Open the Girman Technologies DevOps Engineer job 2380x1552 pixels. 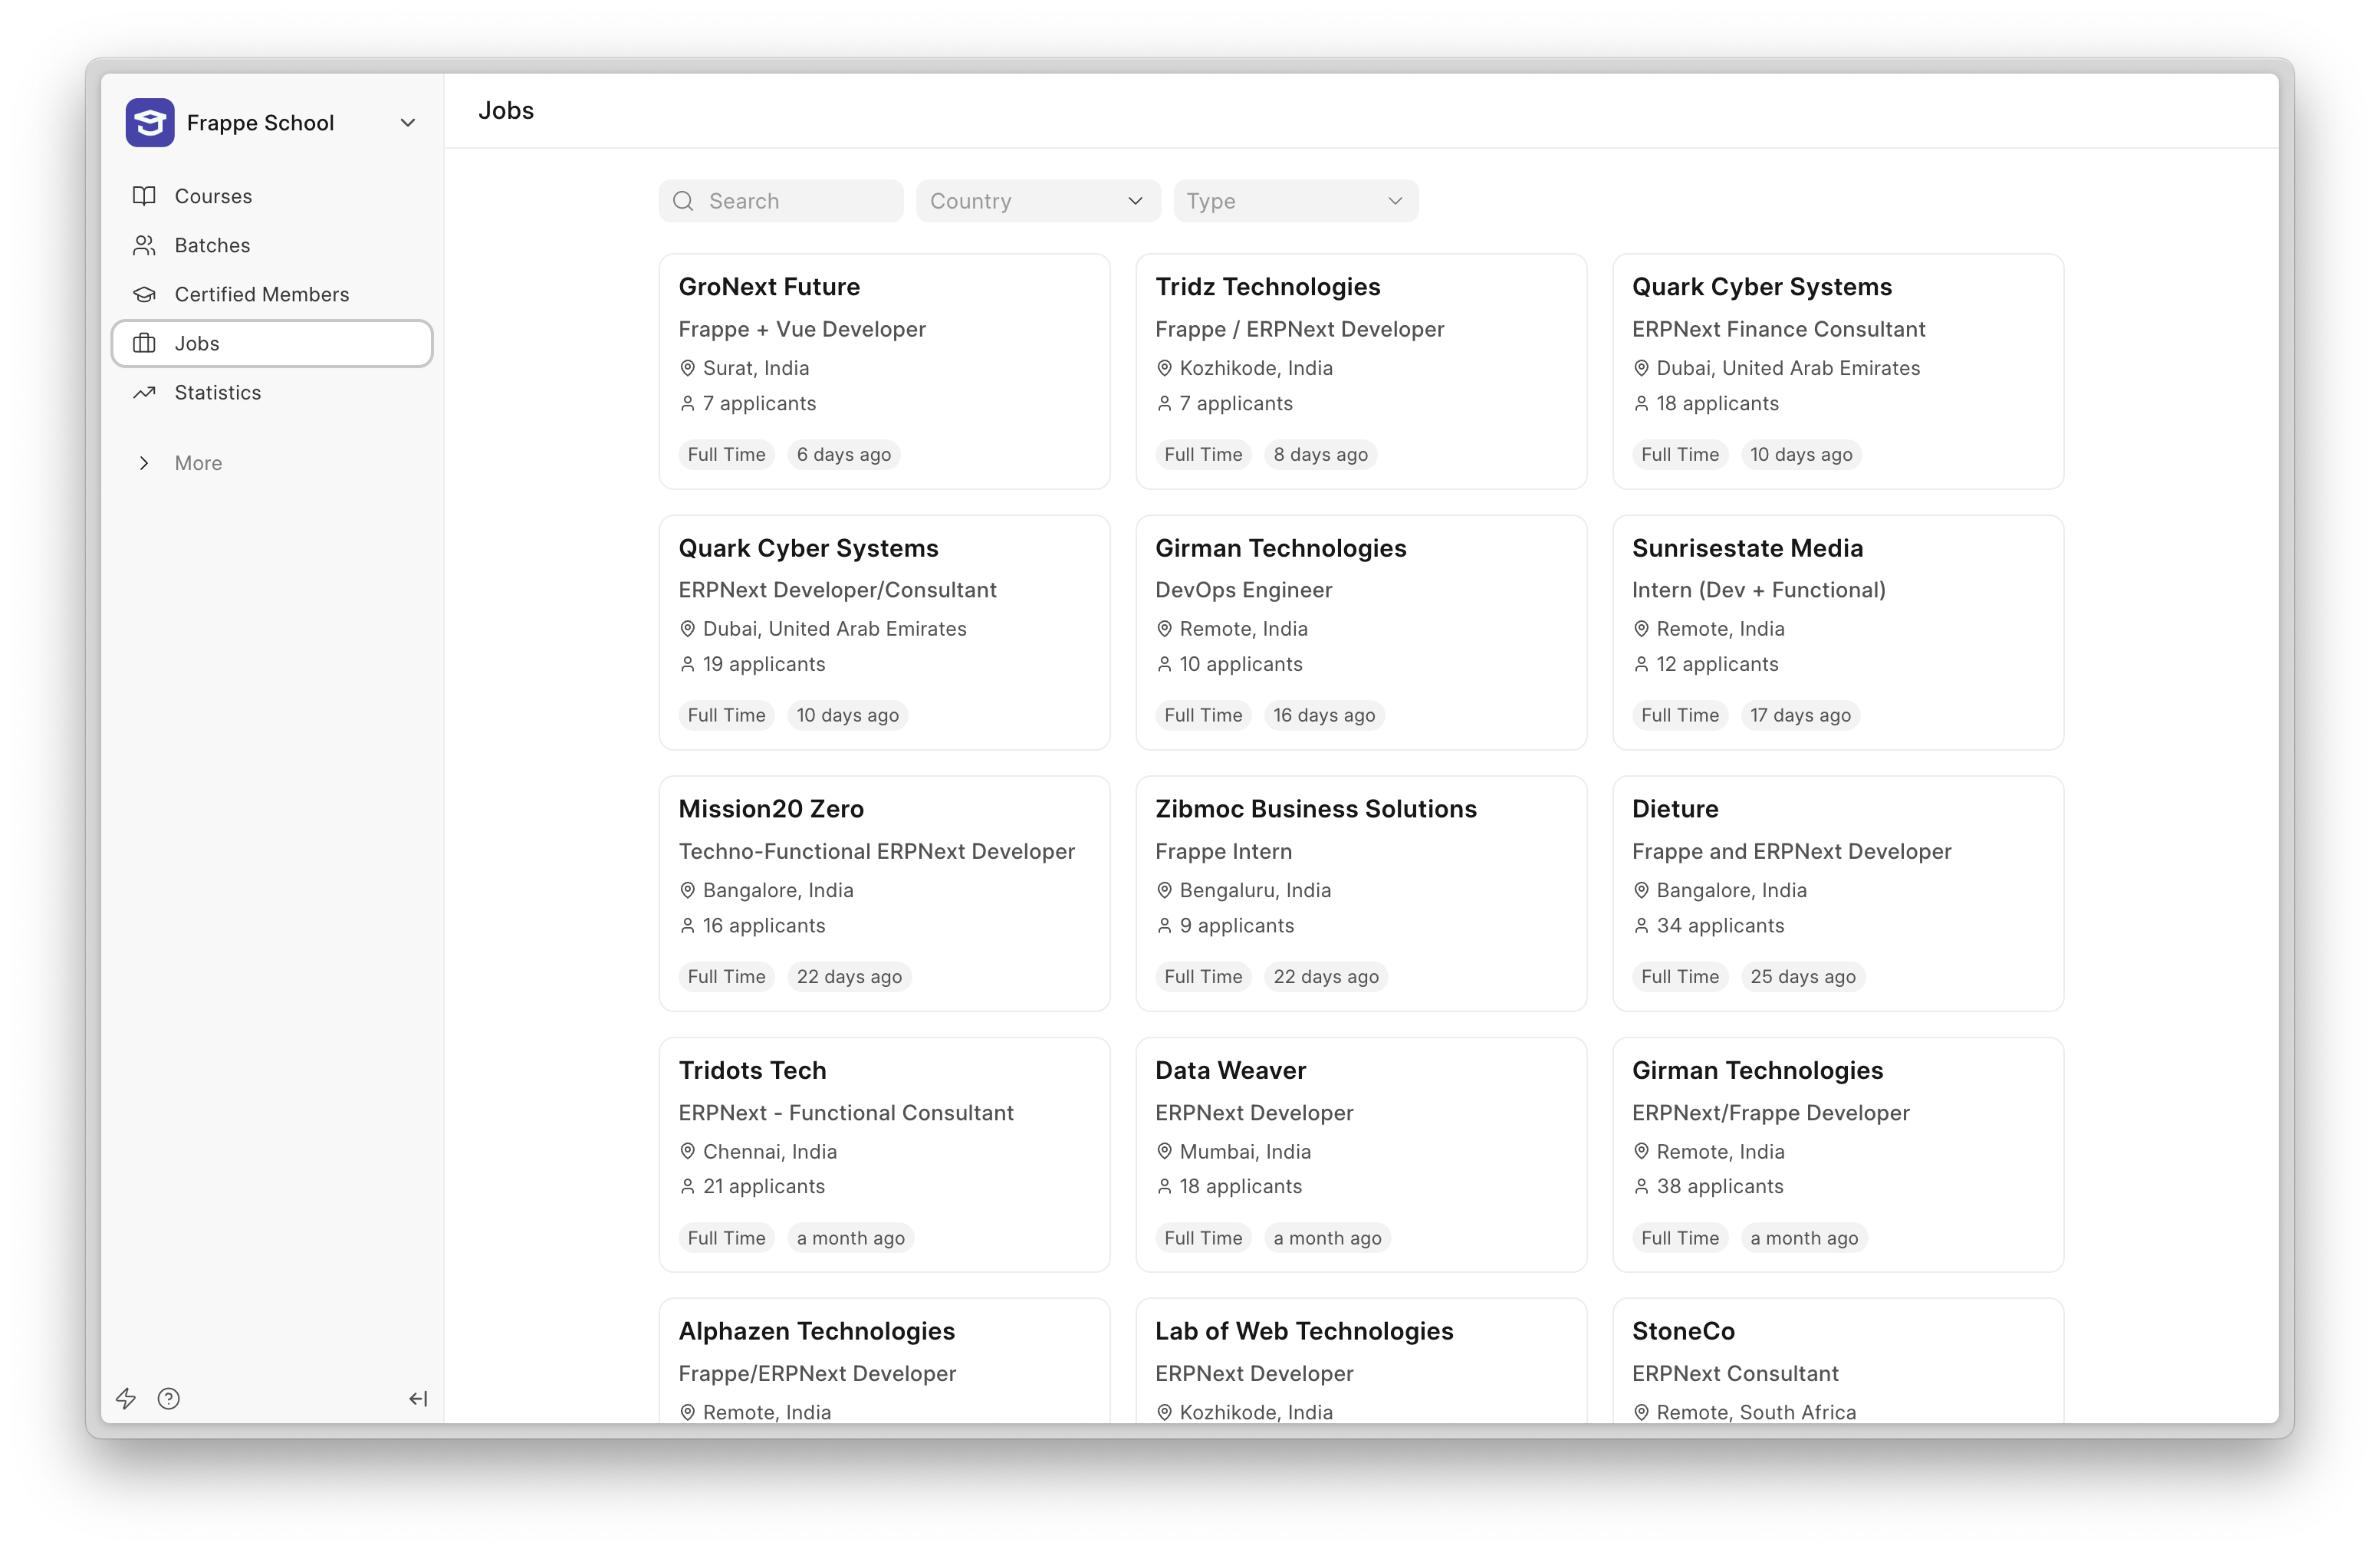1361,632
